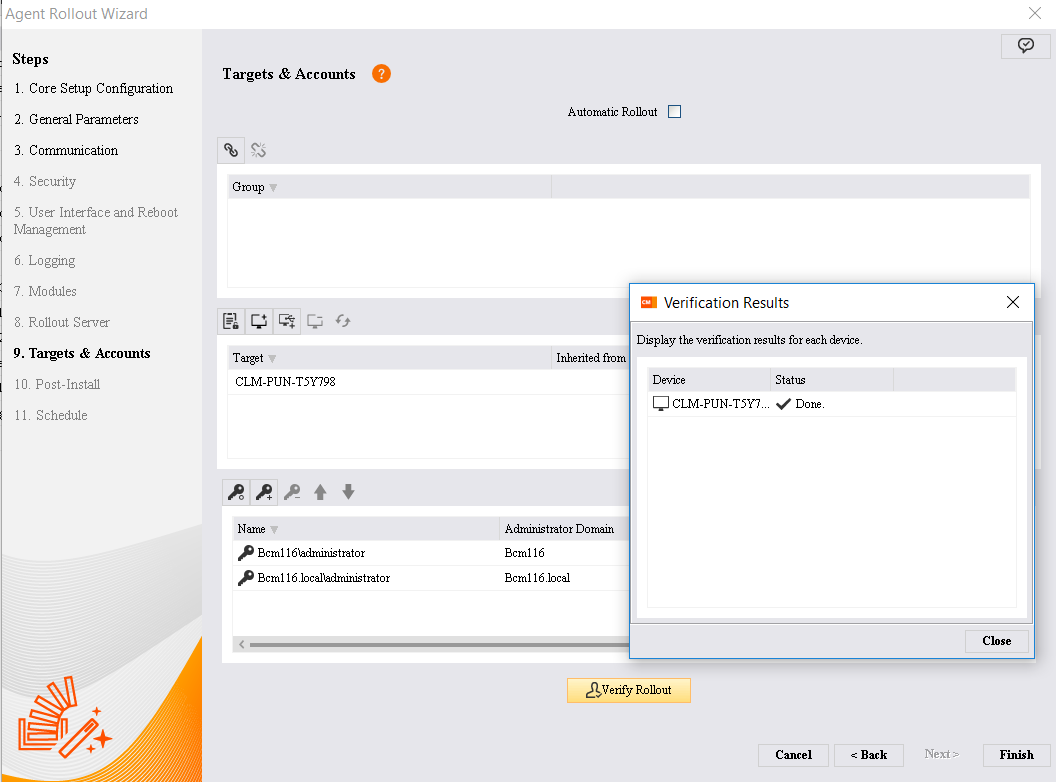Click the link group icon above Group table
The width and height of the screenshot is (1056, 782).
click(x=231, y=151)
